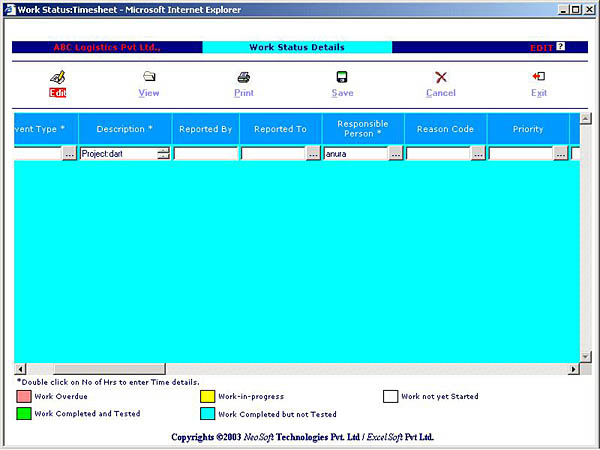Click into the Reported By input field

pyautogui.click(x=204, y=154)
